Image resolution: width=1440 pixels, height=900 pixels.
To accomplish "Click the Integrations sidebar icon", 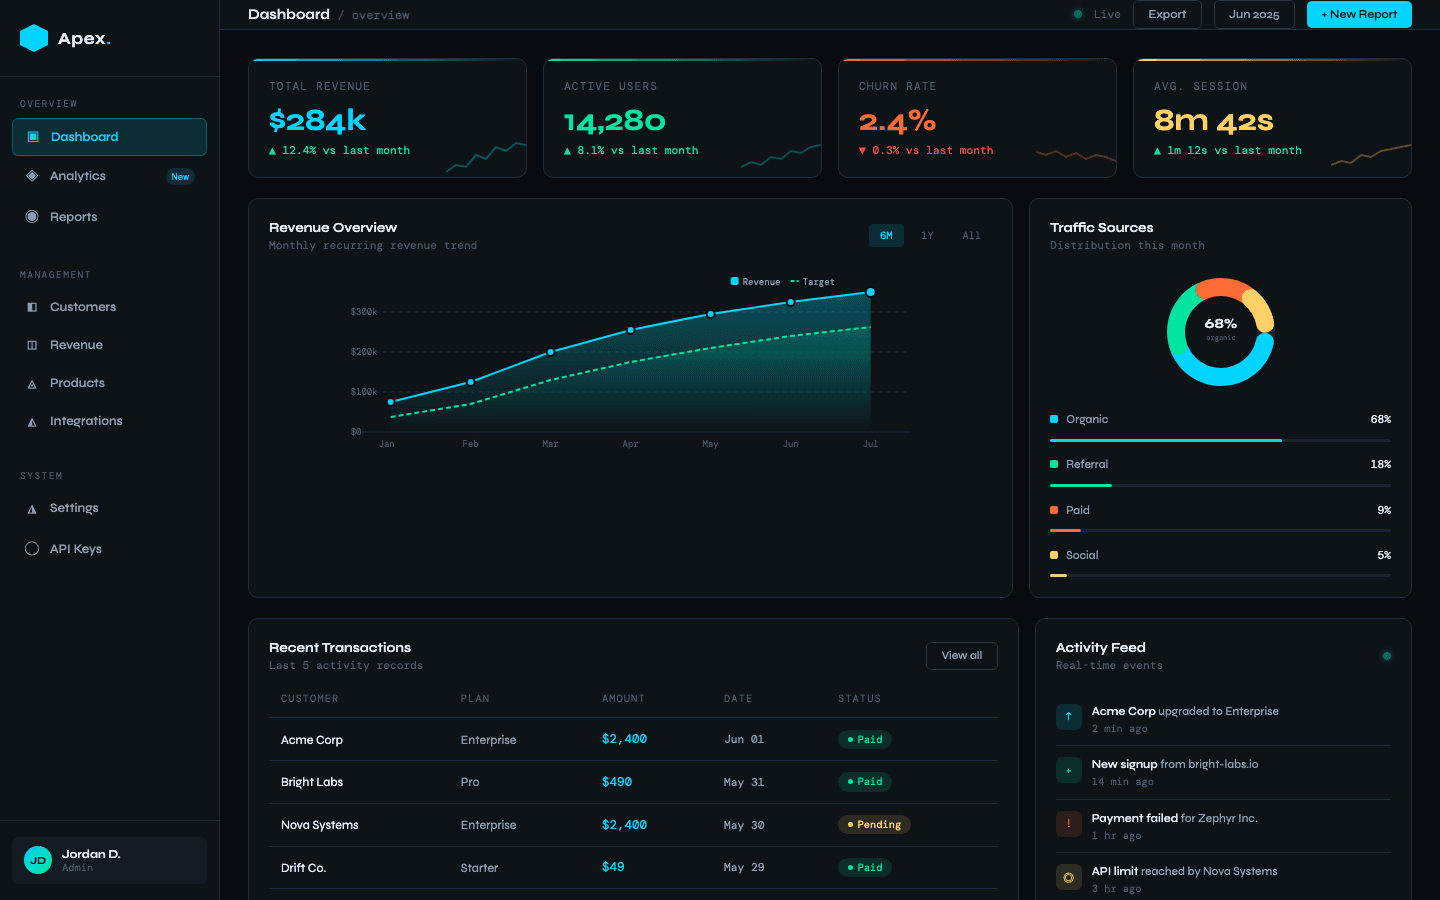I will 32,422.
